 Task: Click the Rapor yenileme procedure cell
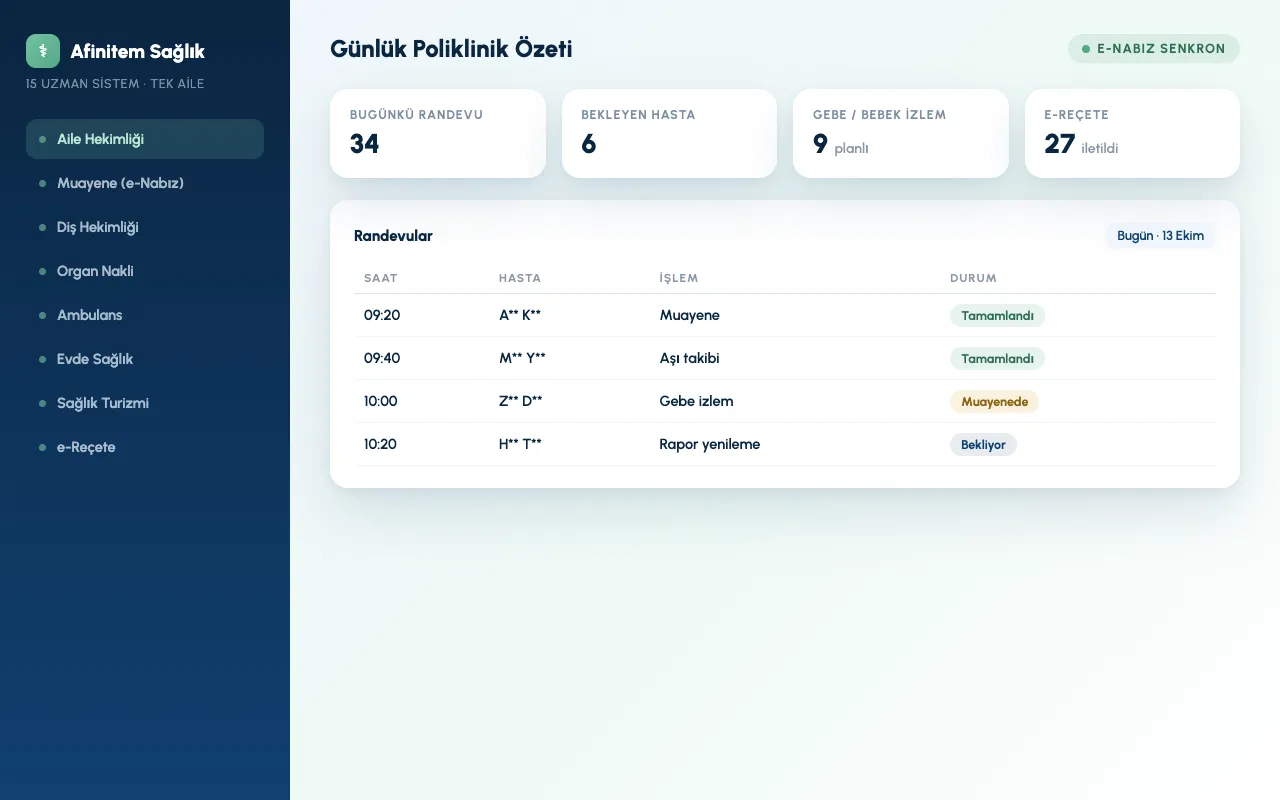(710, 444)
